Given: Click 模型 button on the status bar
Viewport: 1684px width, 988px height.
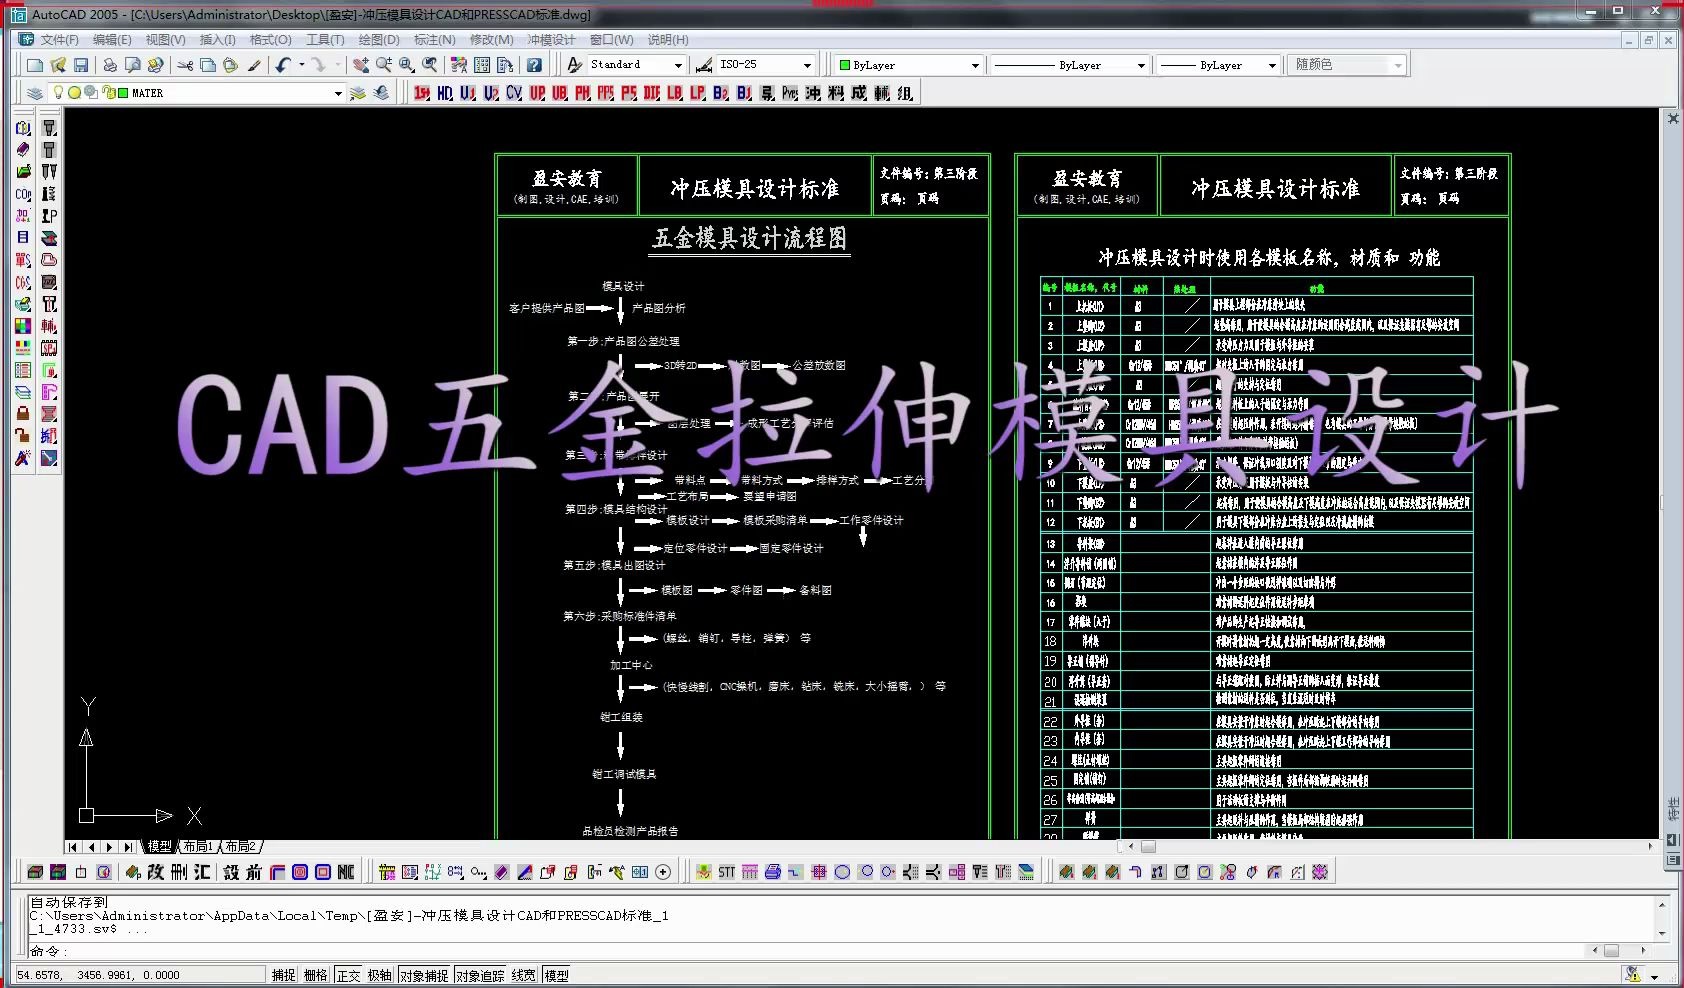Looking at the screenshot, I should pyautogui.click(x=557, y=974).
